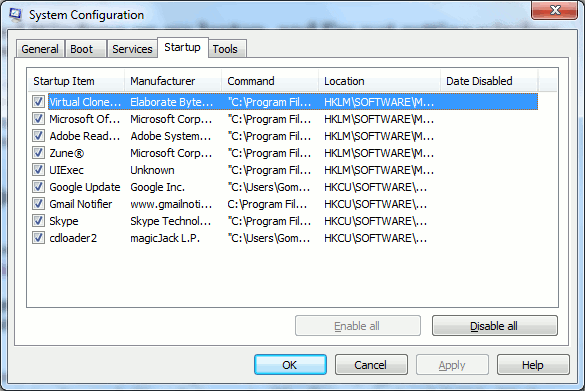The height and width of the screenshot is (391, 585).
Task: Uncheck the UIExec startup checkbox
Action: (x=38, y=169)
